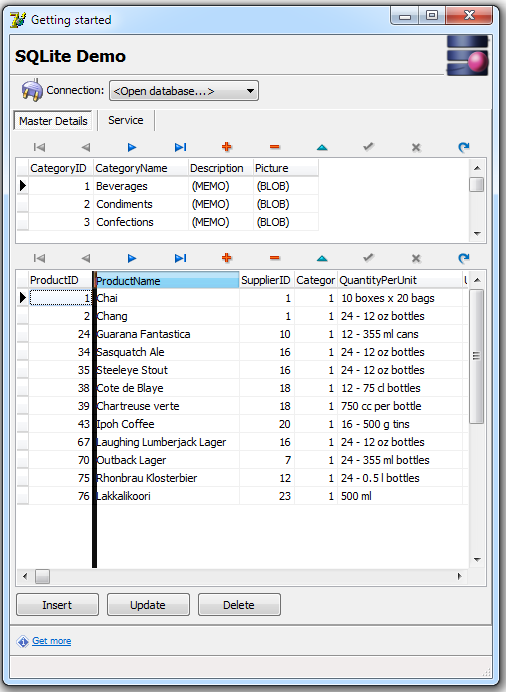The width and height of the screenshot is (506, 692).
Task: Select the Chartreuse verte cell
Action: coord(167,406)
